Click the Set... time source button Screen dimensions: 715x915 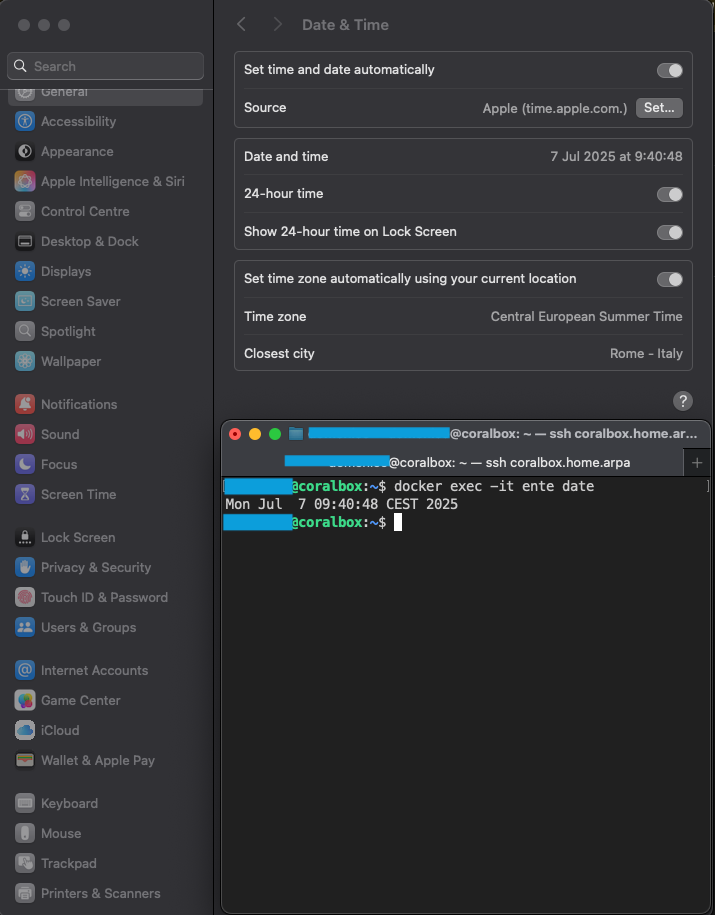(659, 108)
